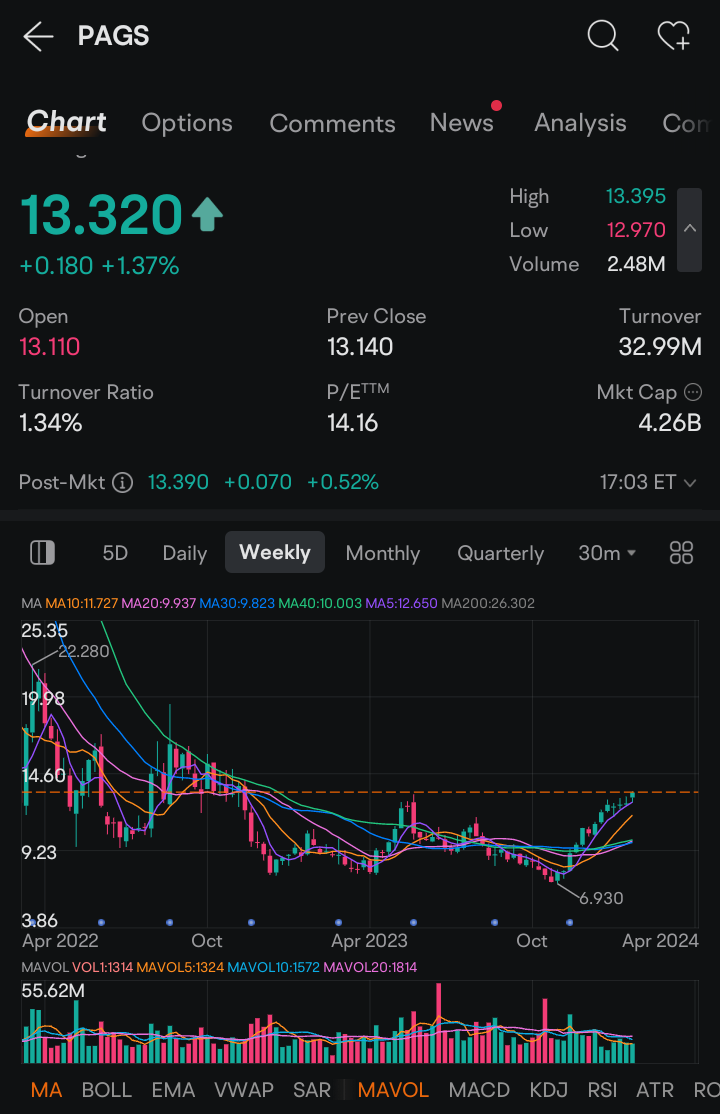Tap MA200:26.302 legend value
Viewport: 720px width, 1114px height.
488,603
